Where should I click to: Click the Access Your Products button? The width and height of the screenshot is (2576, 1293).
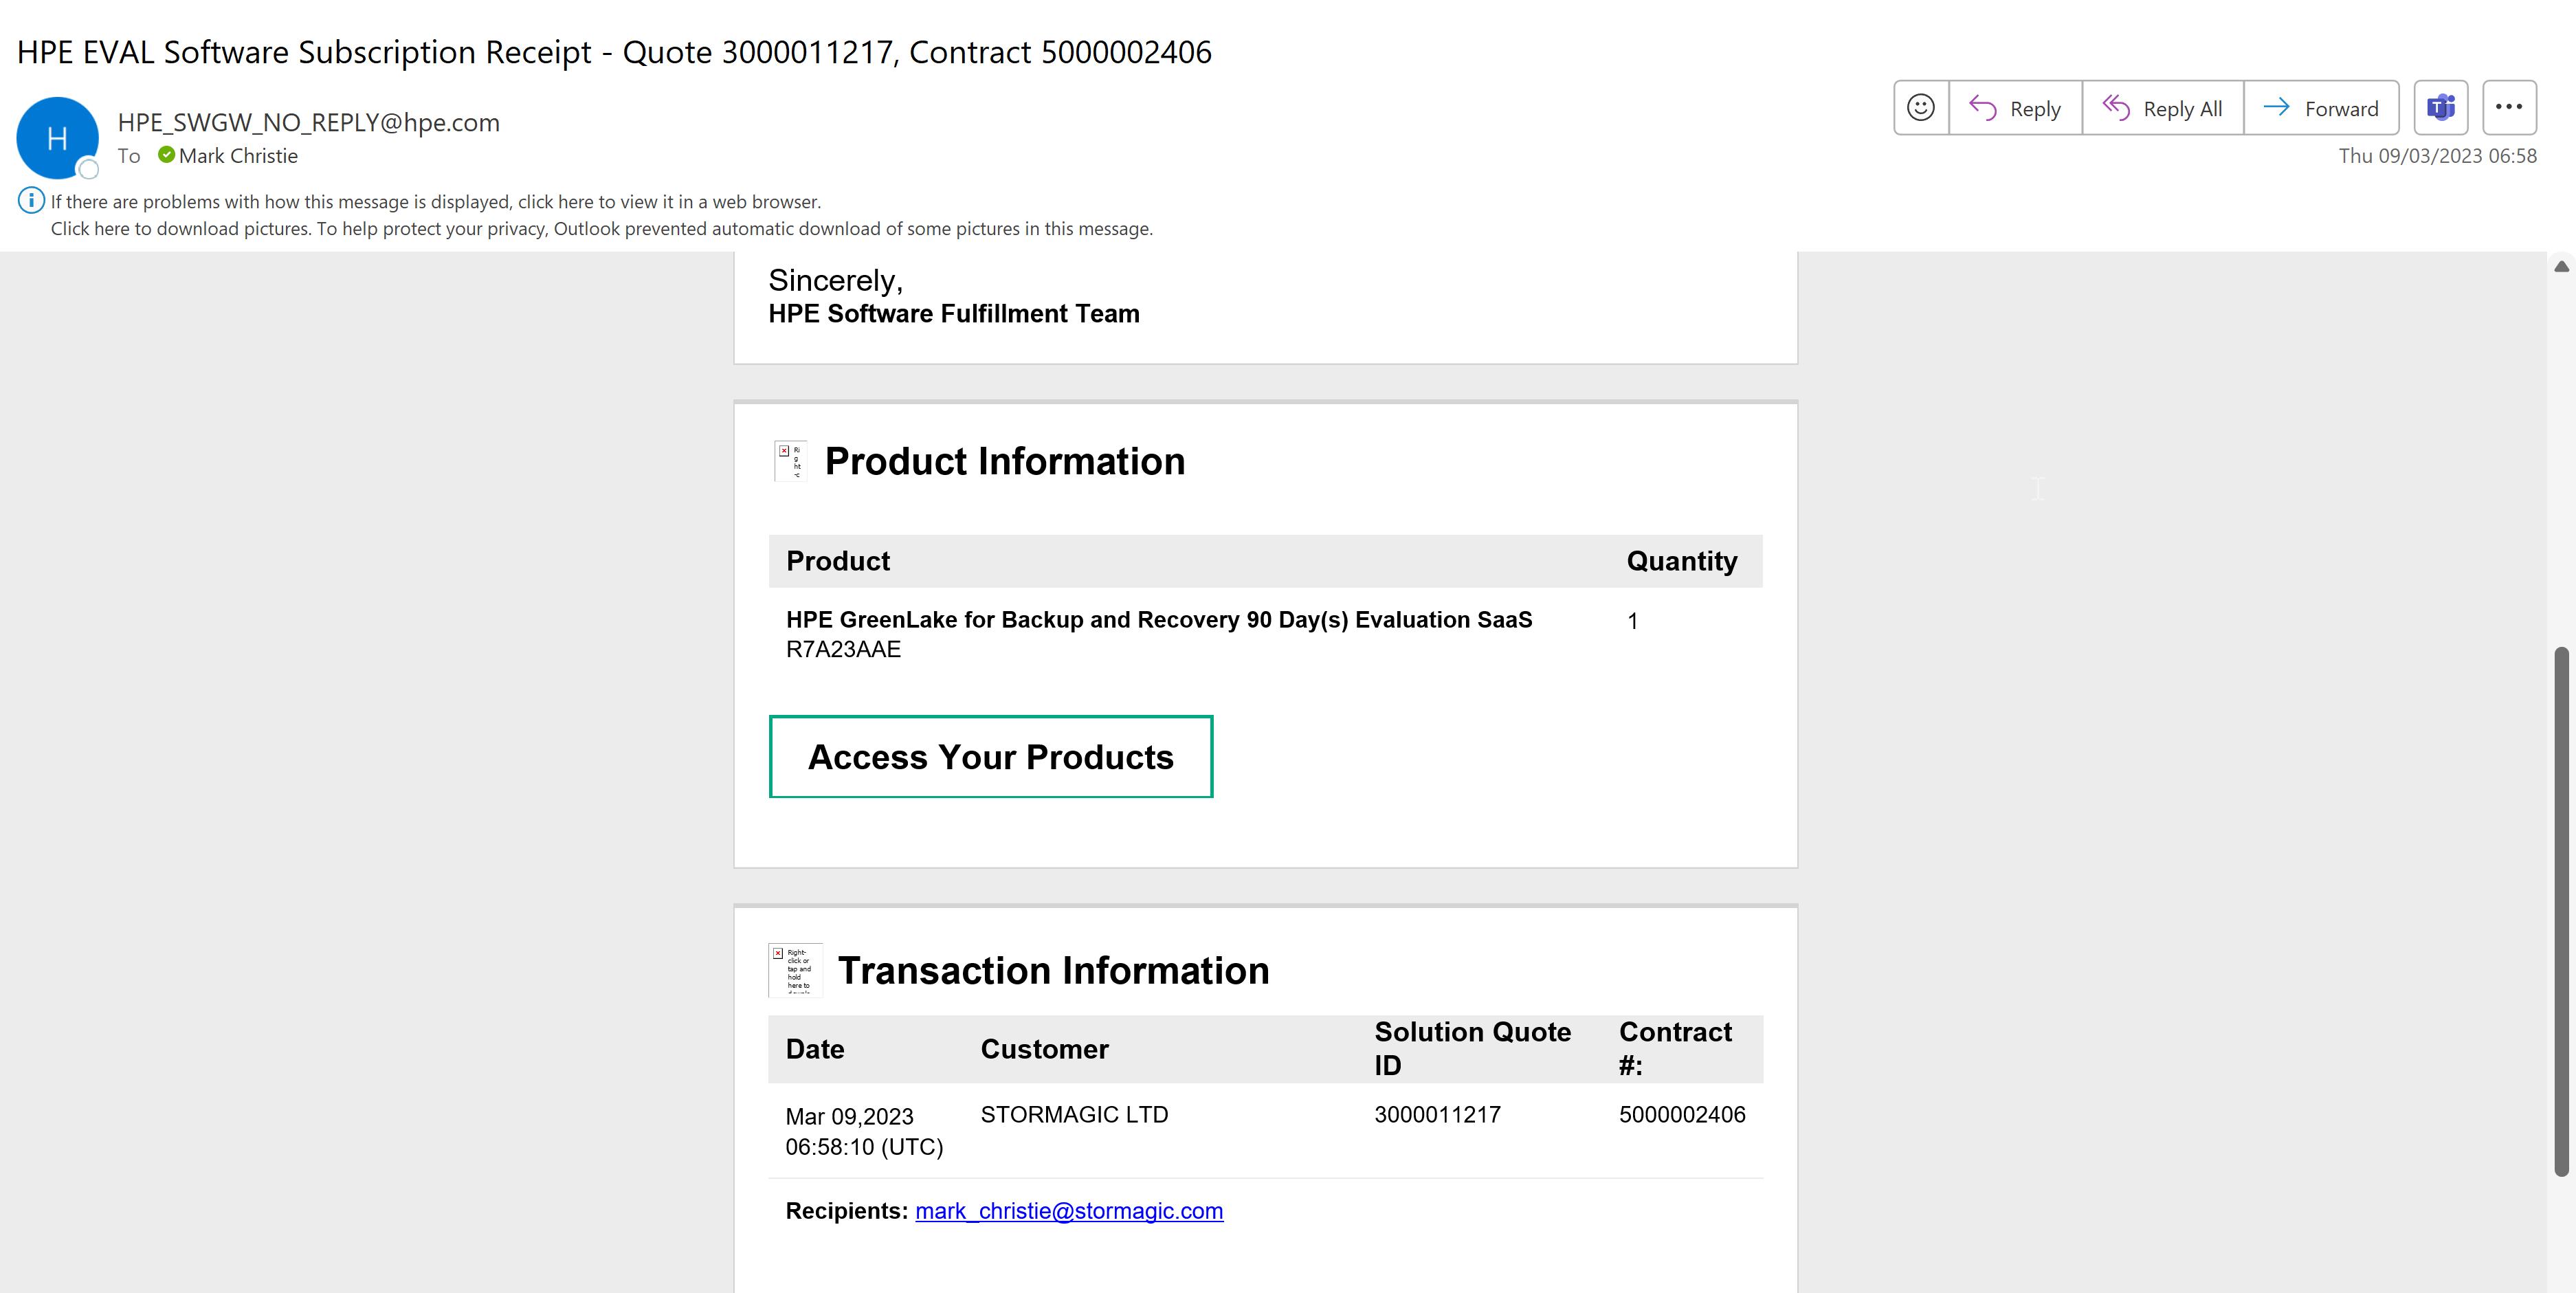click(x=990, y=757)
